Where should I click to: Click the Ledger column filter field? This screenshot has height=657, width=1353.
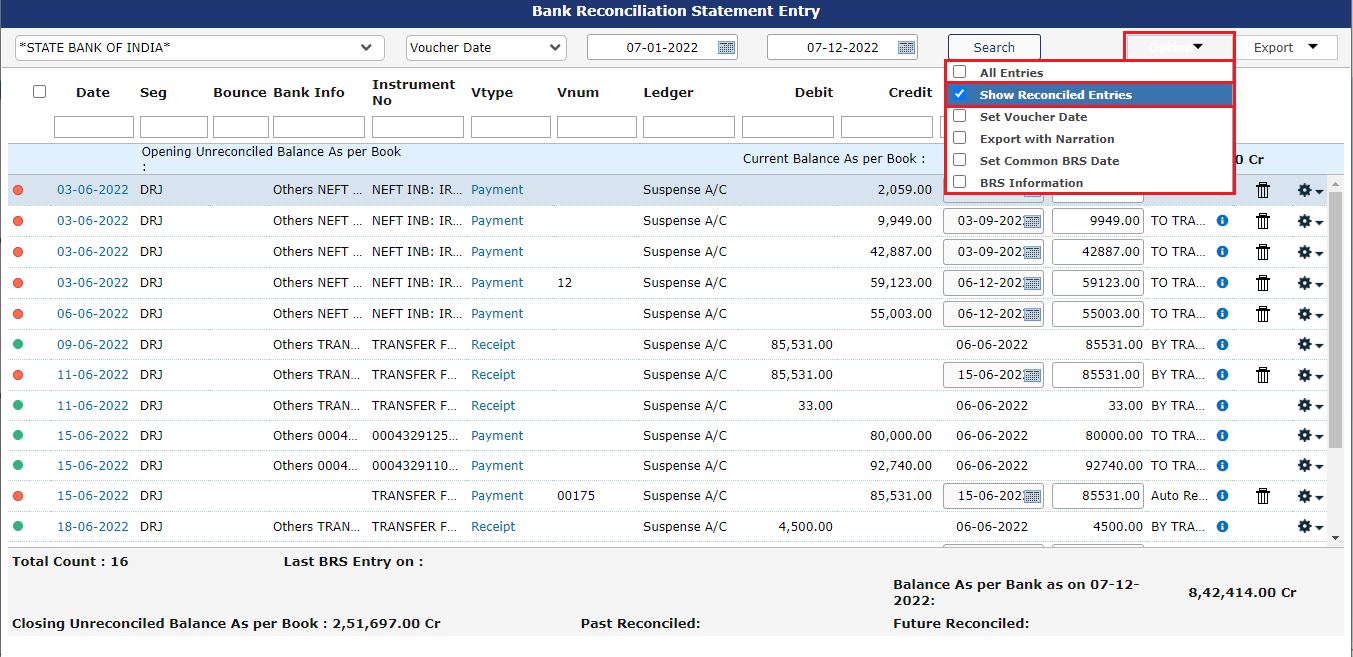(x=688, y=127)
